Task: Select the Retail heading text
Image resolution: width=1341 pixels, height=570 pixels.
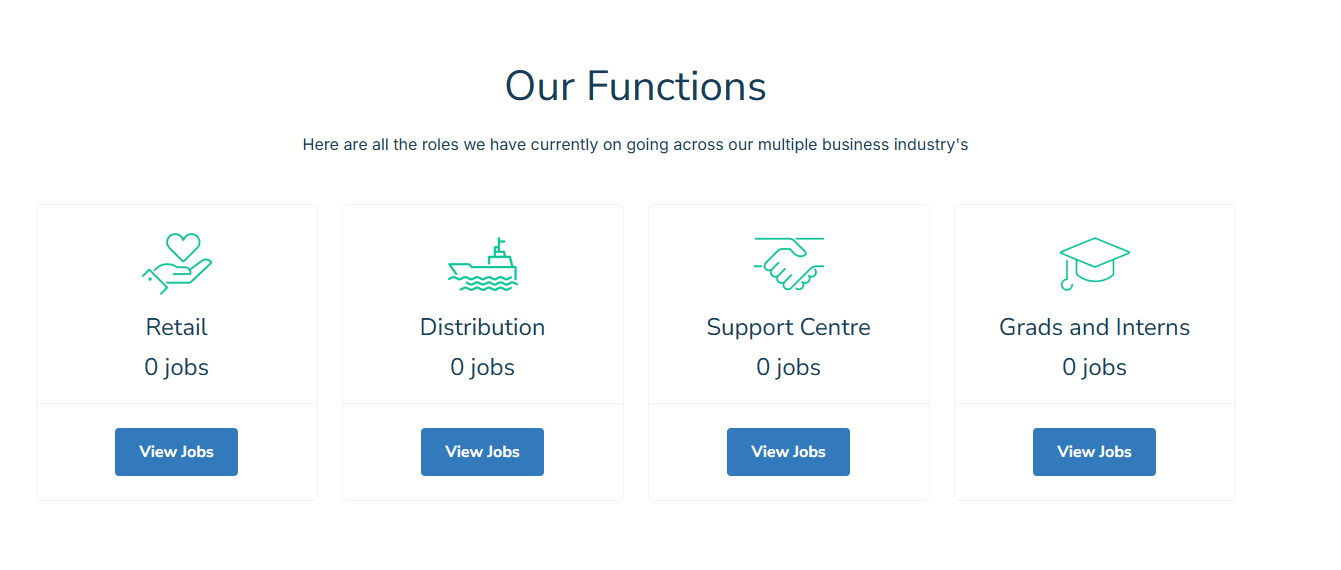Action: click(177, 327)
